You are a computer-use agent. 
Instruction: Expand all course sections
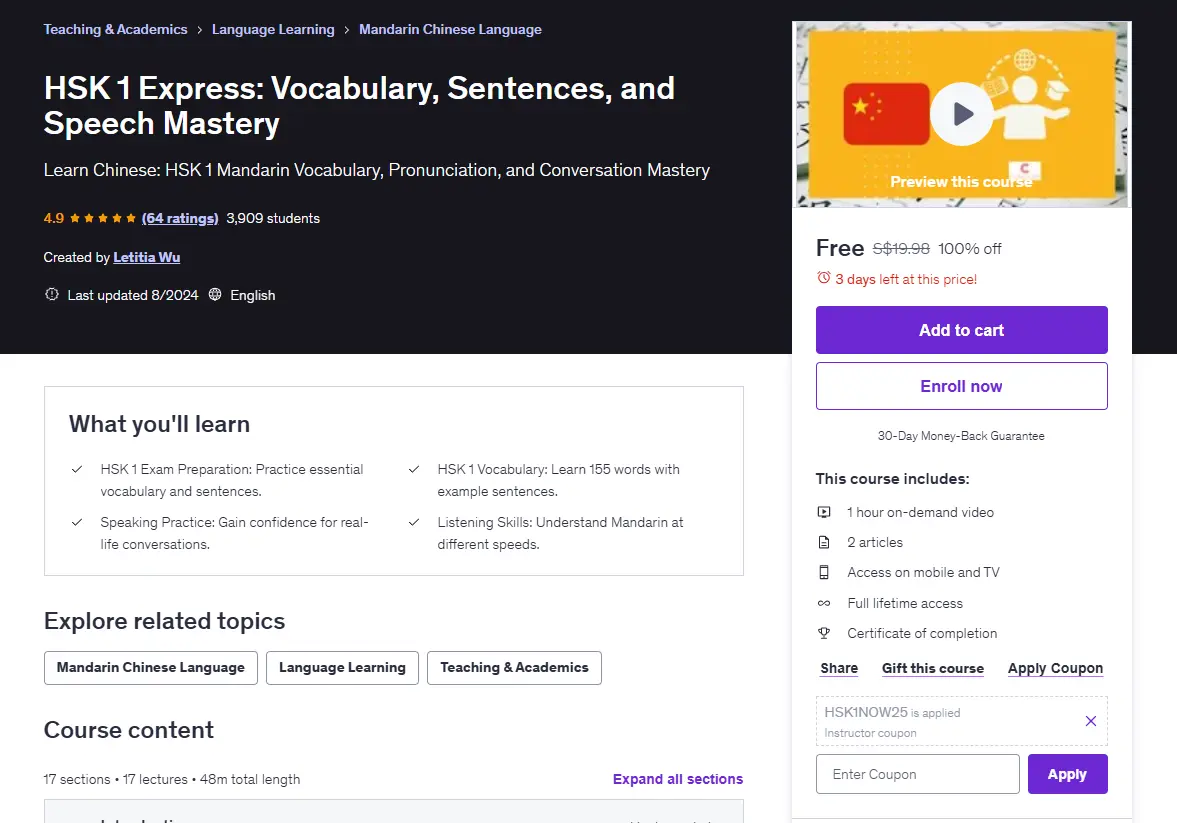coord(678,779)
